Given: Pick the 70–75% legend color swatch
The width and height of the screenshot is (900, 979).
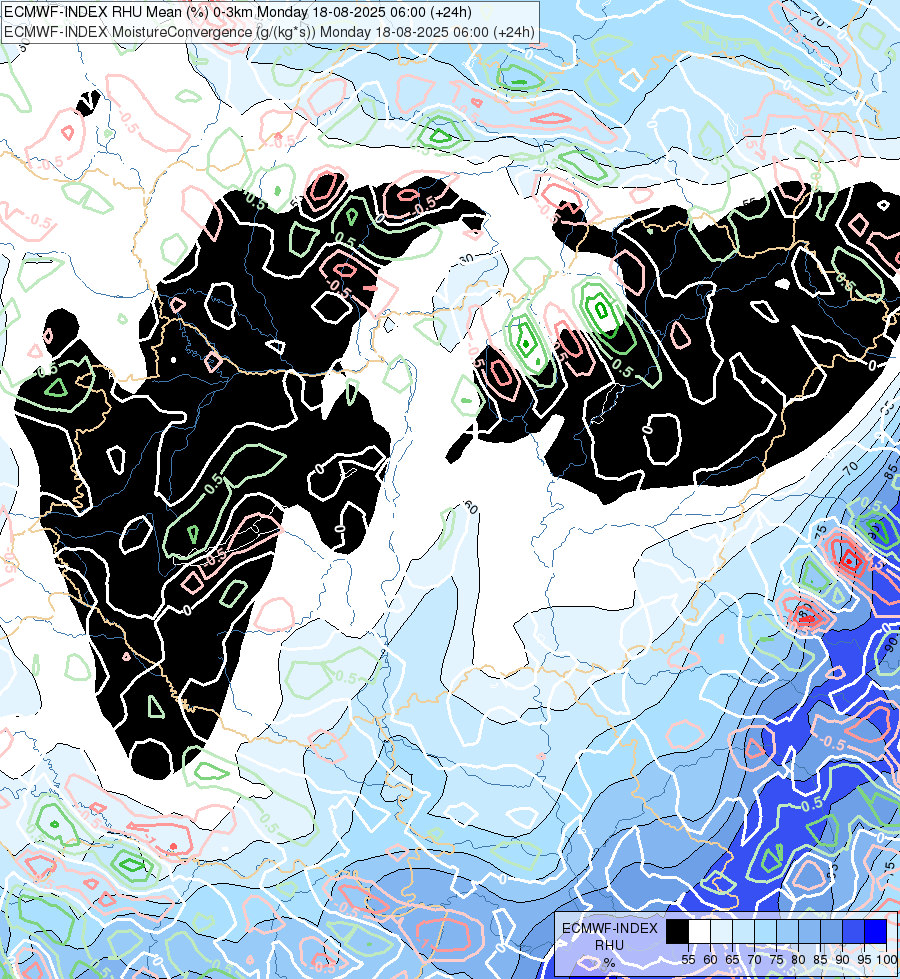Looking at the screenshot, I should pyautogui.click(x=765, y=931).
